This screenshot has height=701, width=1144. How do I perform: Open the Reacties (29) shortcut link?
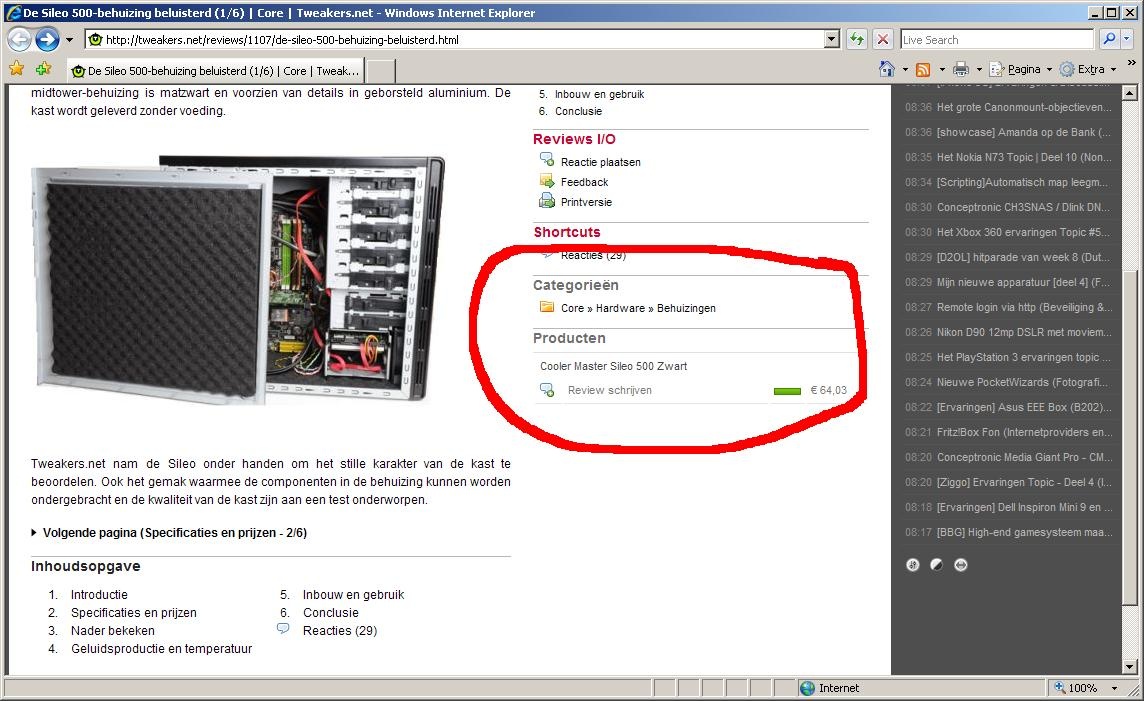click(593, 255)
